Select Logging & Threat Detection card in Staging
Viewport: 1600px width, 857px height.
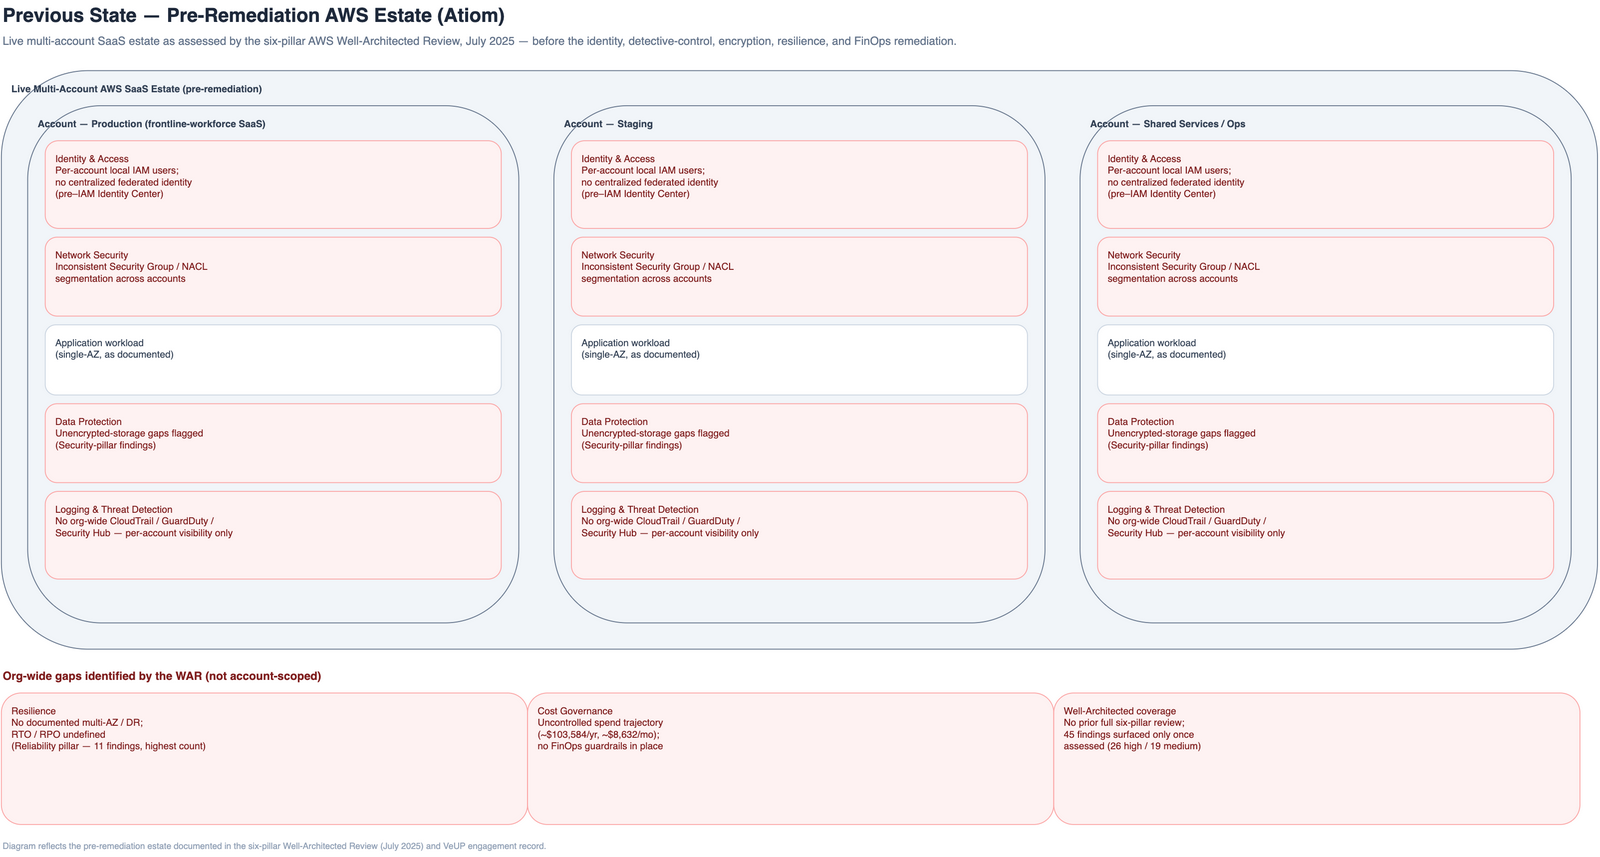tap(799, 535)
